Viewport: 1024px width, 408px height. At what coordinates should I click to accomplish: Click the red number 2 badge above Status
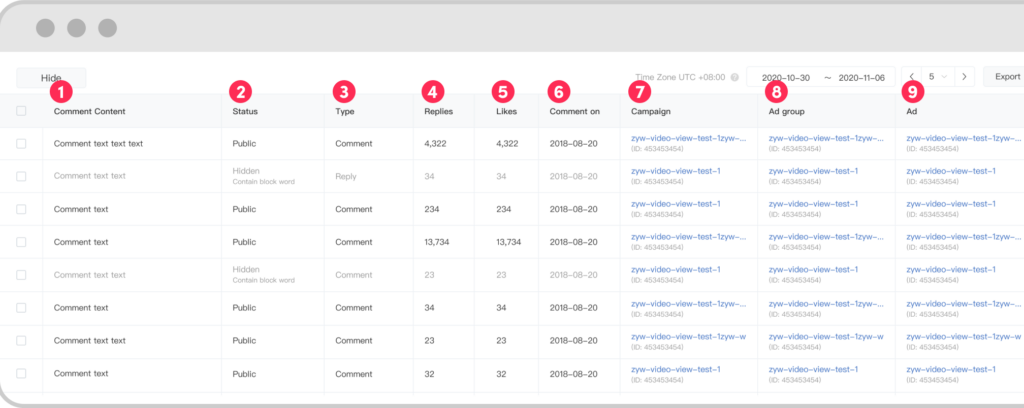240,91
